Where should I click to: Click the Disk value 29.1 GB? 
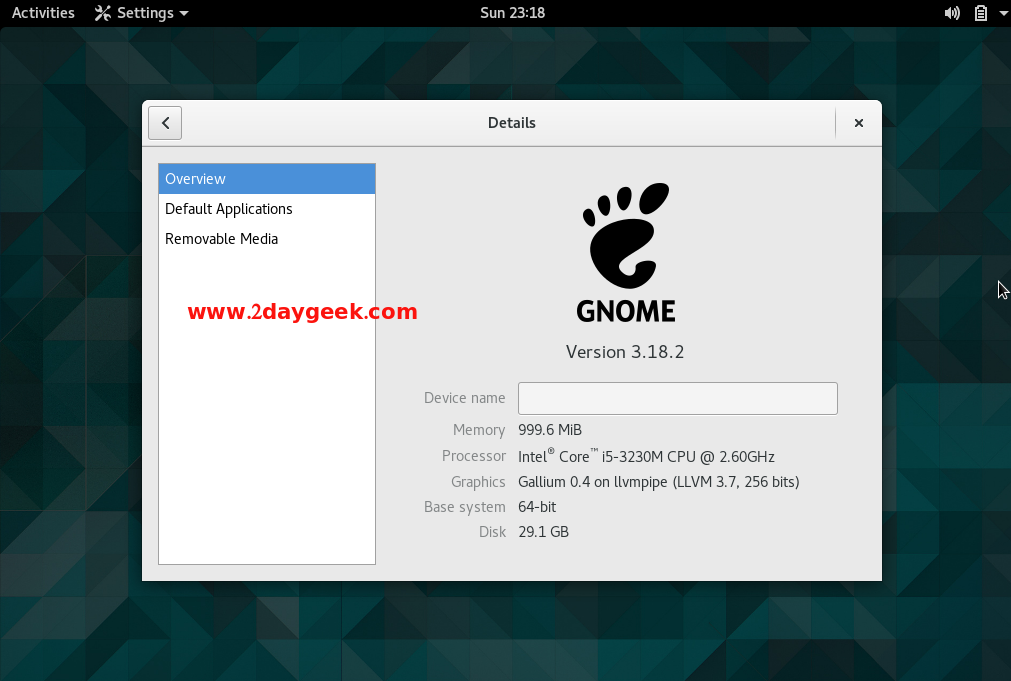[x=544, y=531]
